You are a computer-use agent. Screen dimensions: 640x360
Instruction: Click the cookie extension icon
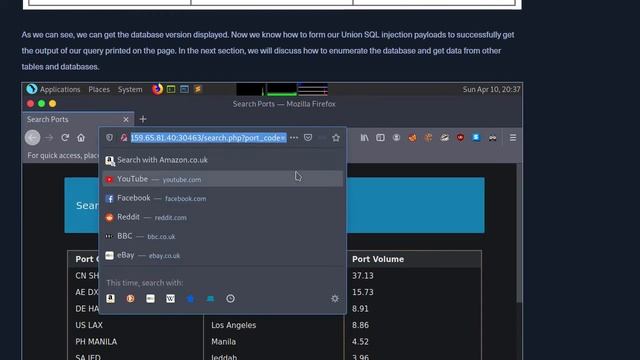click(428, 138)
